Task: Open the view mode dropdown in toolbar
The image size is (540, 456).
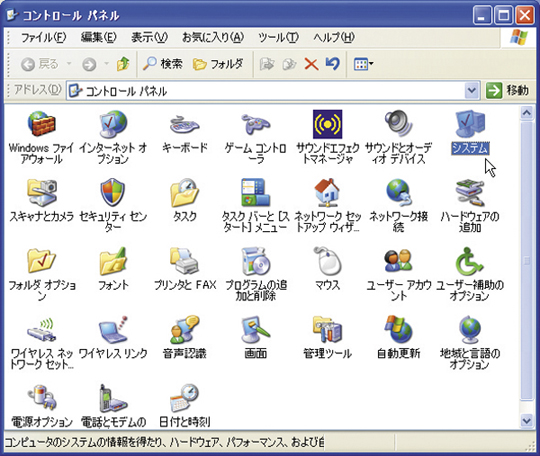Action: pyautogui.click(x=363, y=64)
